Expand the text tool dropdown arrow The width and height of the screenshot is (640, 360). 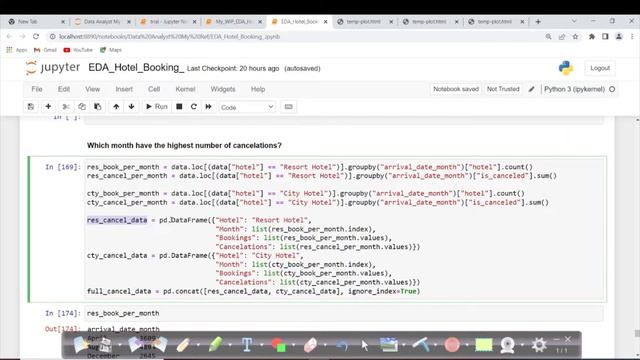pos(262,345)
